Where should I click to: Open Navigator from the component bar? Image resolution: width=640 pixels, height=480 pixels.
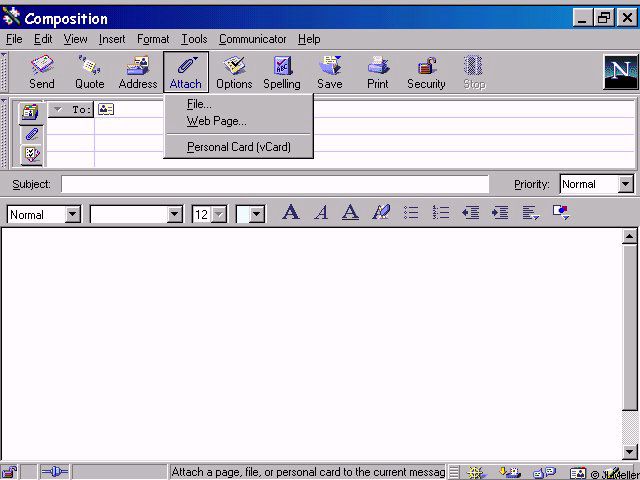476,473
